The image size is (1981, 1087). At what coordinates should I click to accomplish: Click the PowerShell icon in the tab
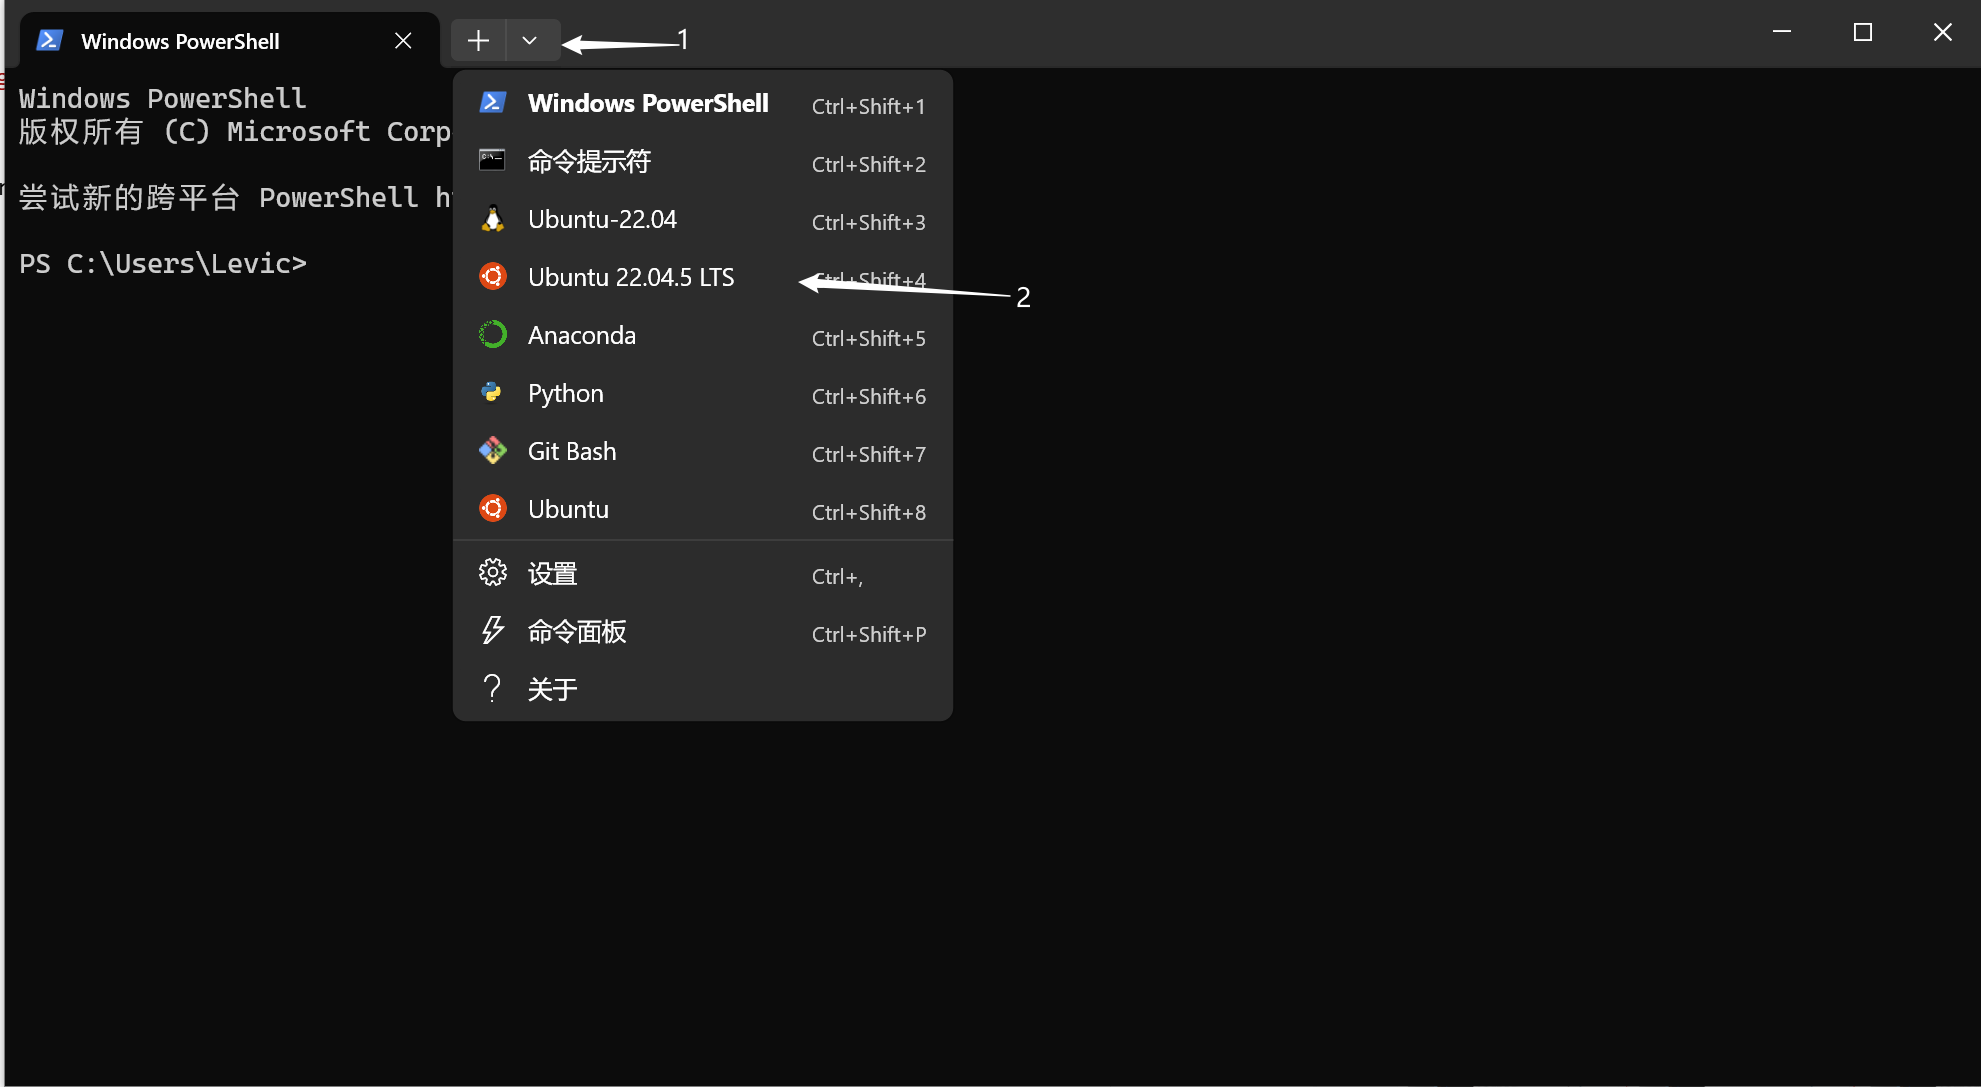(50, 41)
